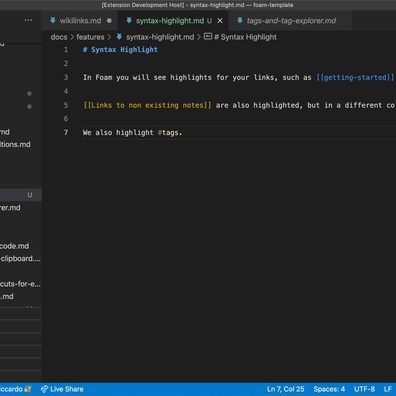The height and width of the screenshot is (396, 396).
Task: Click the unsaved dot on wikilinks.md tab
Action: 109,21
